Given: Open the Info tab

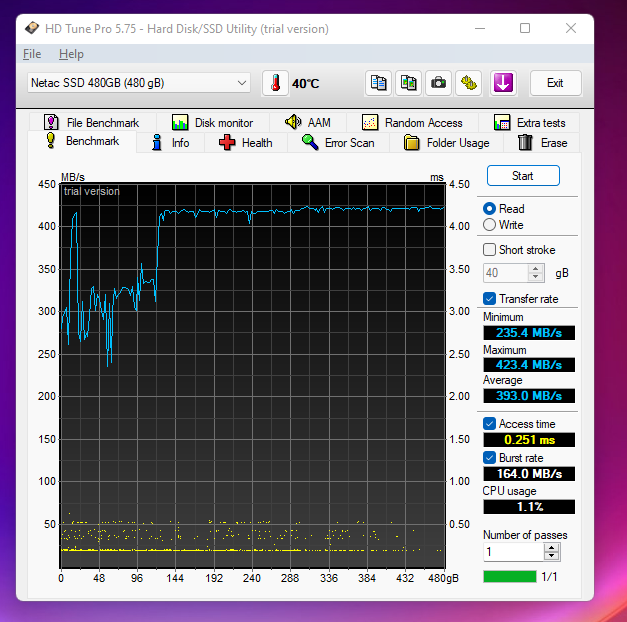Looking at the screenshot, I should pos(170,143).
